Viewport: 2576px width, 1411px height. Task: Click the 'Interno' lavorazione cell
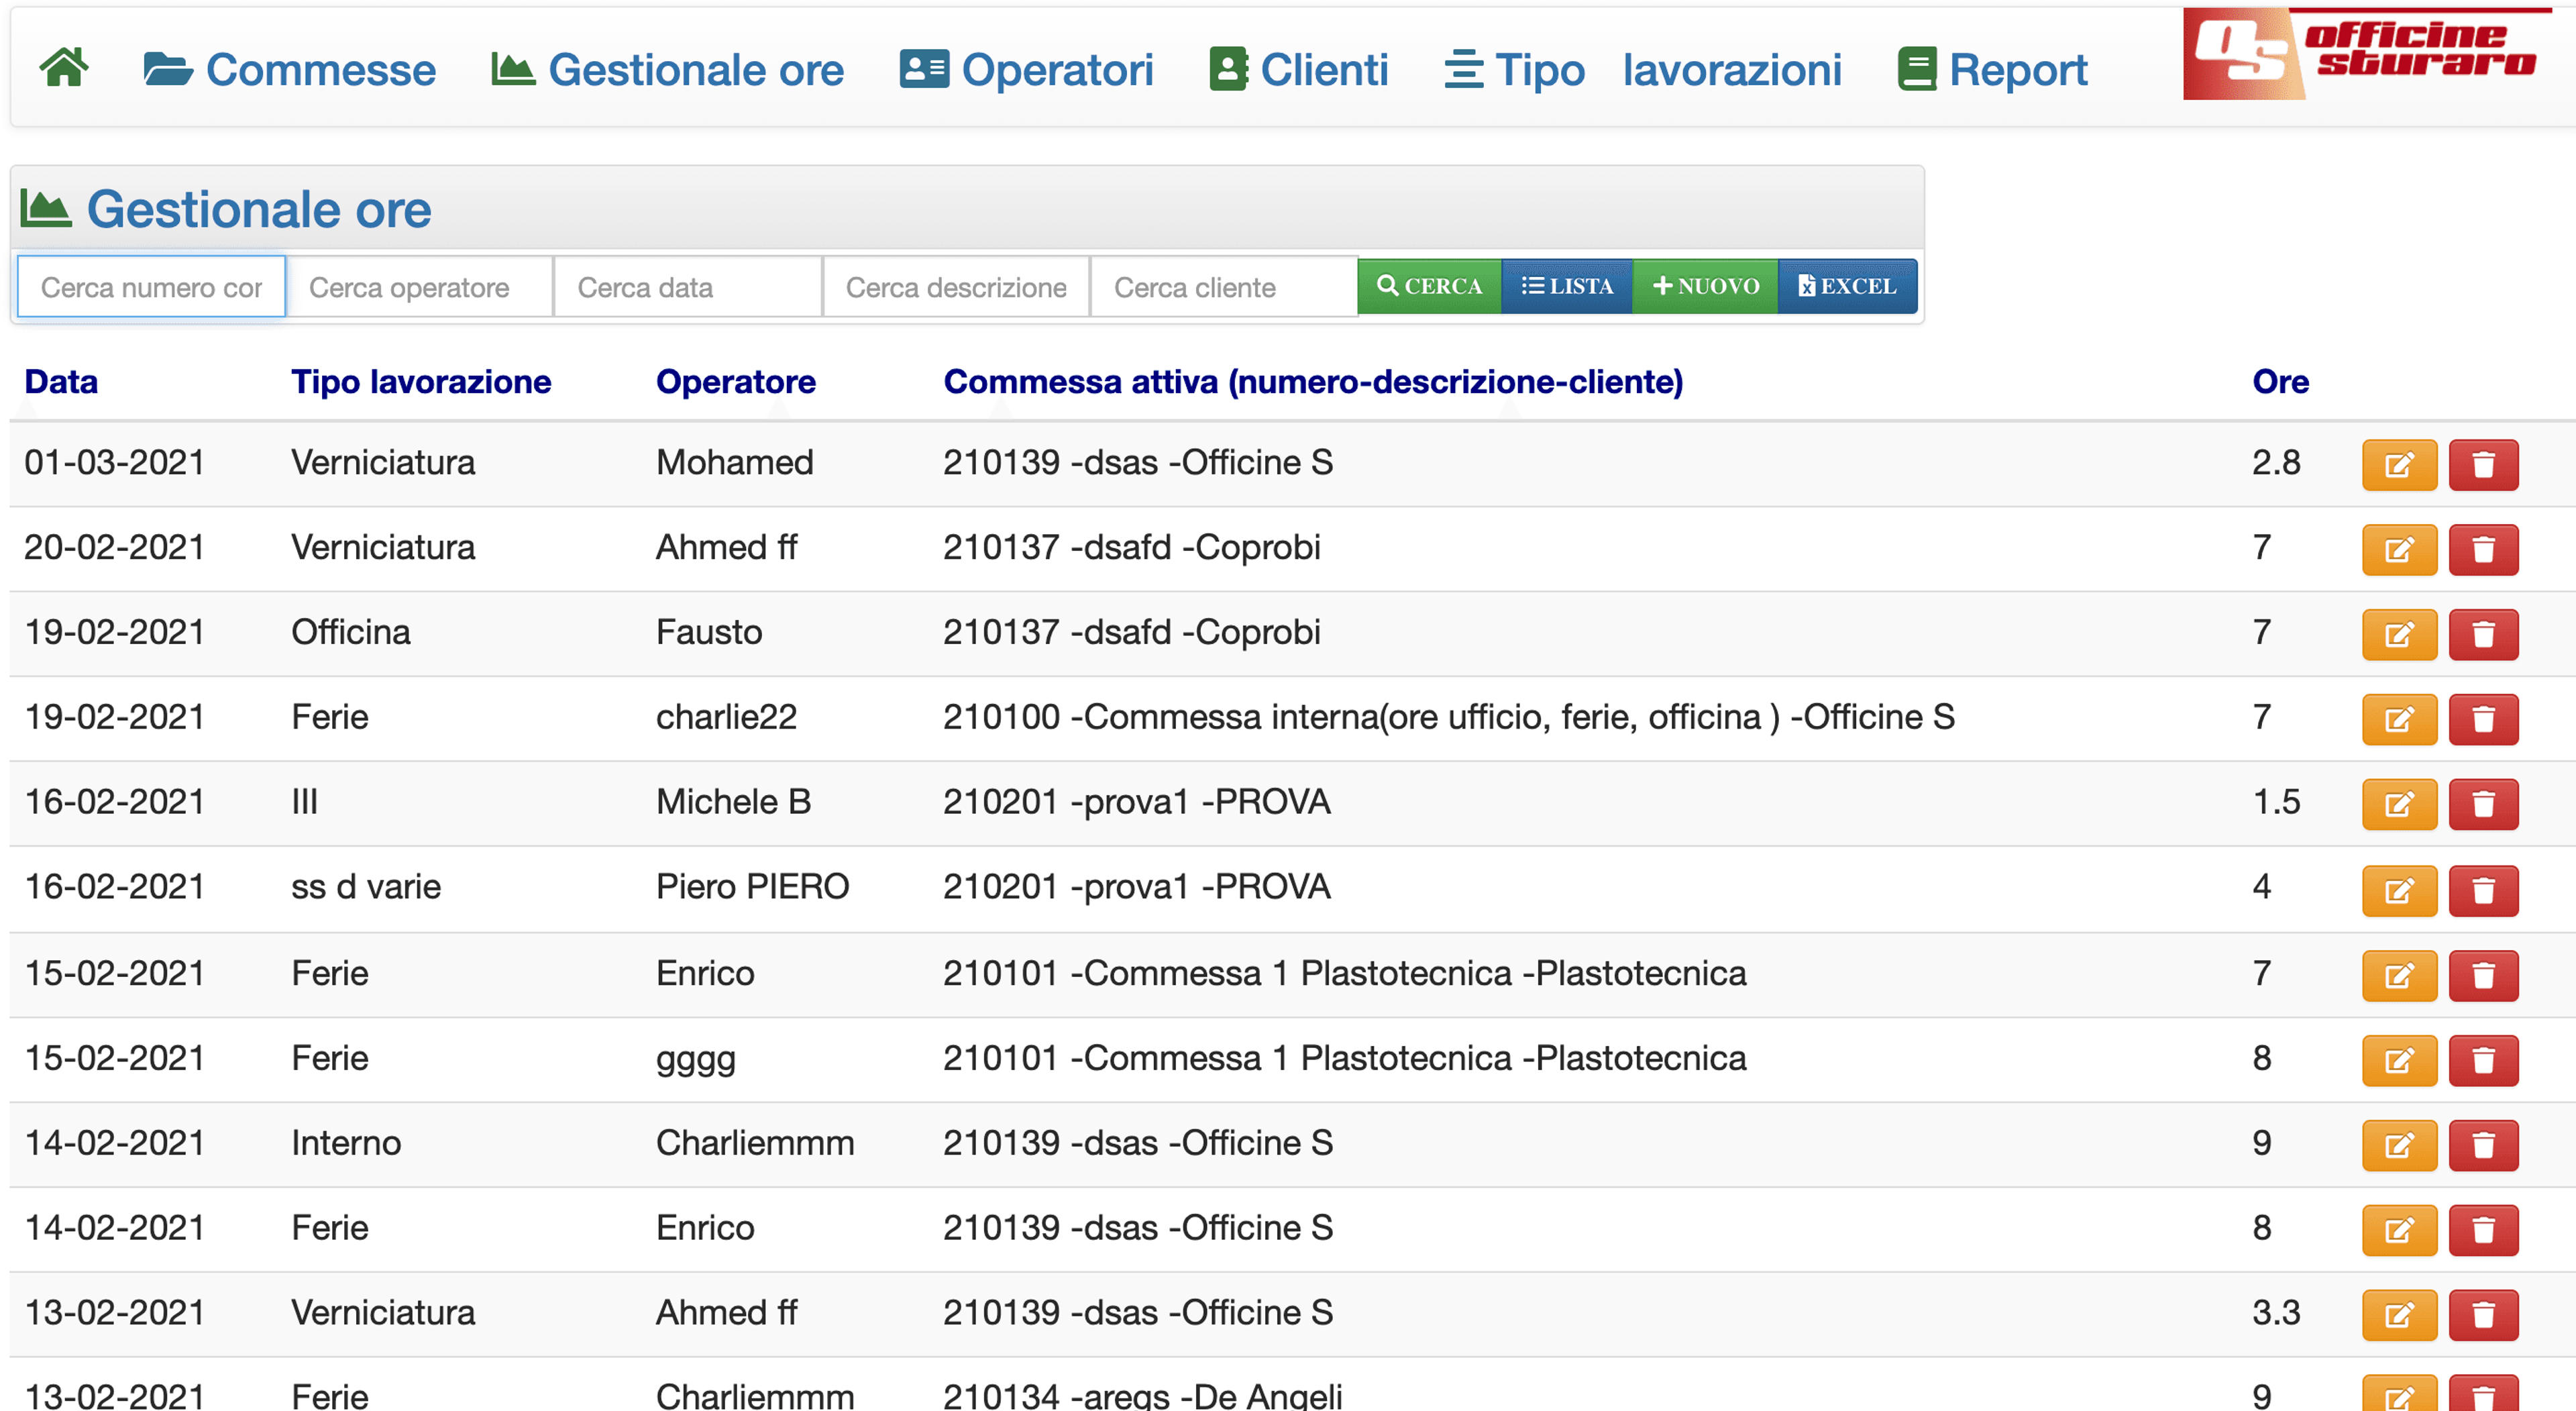(x=346, y=1143)
